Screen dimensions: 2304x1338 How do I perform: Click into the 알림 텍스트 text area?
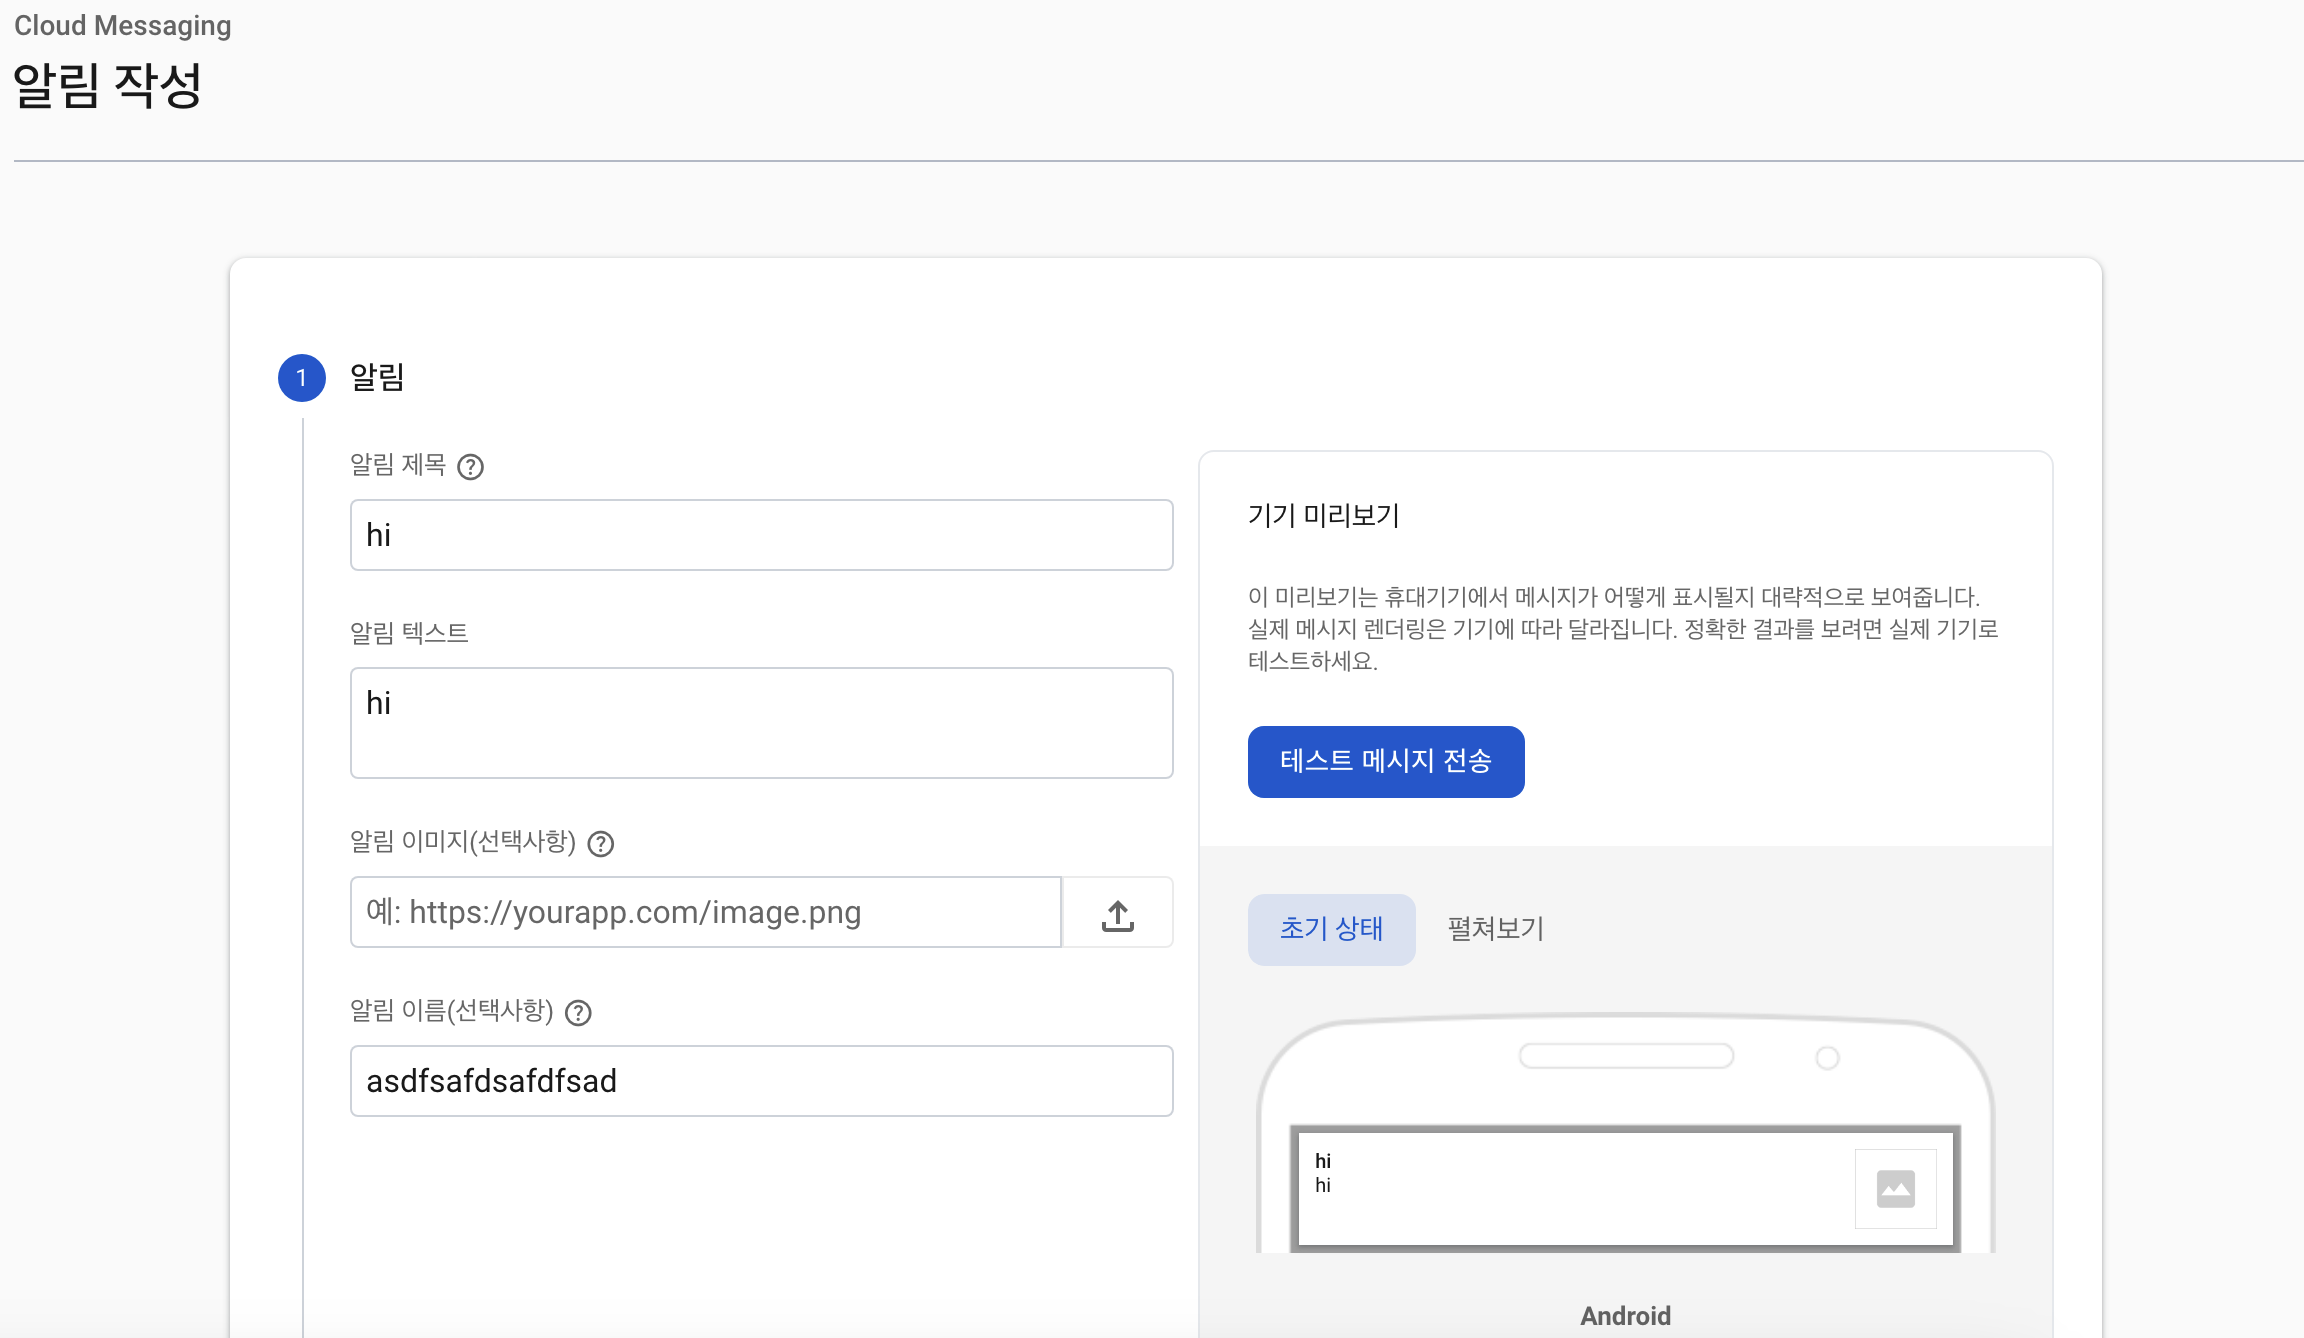(761, 722)
